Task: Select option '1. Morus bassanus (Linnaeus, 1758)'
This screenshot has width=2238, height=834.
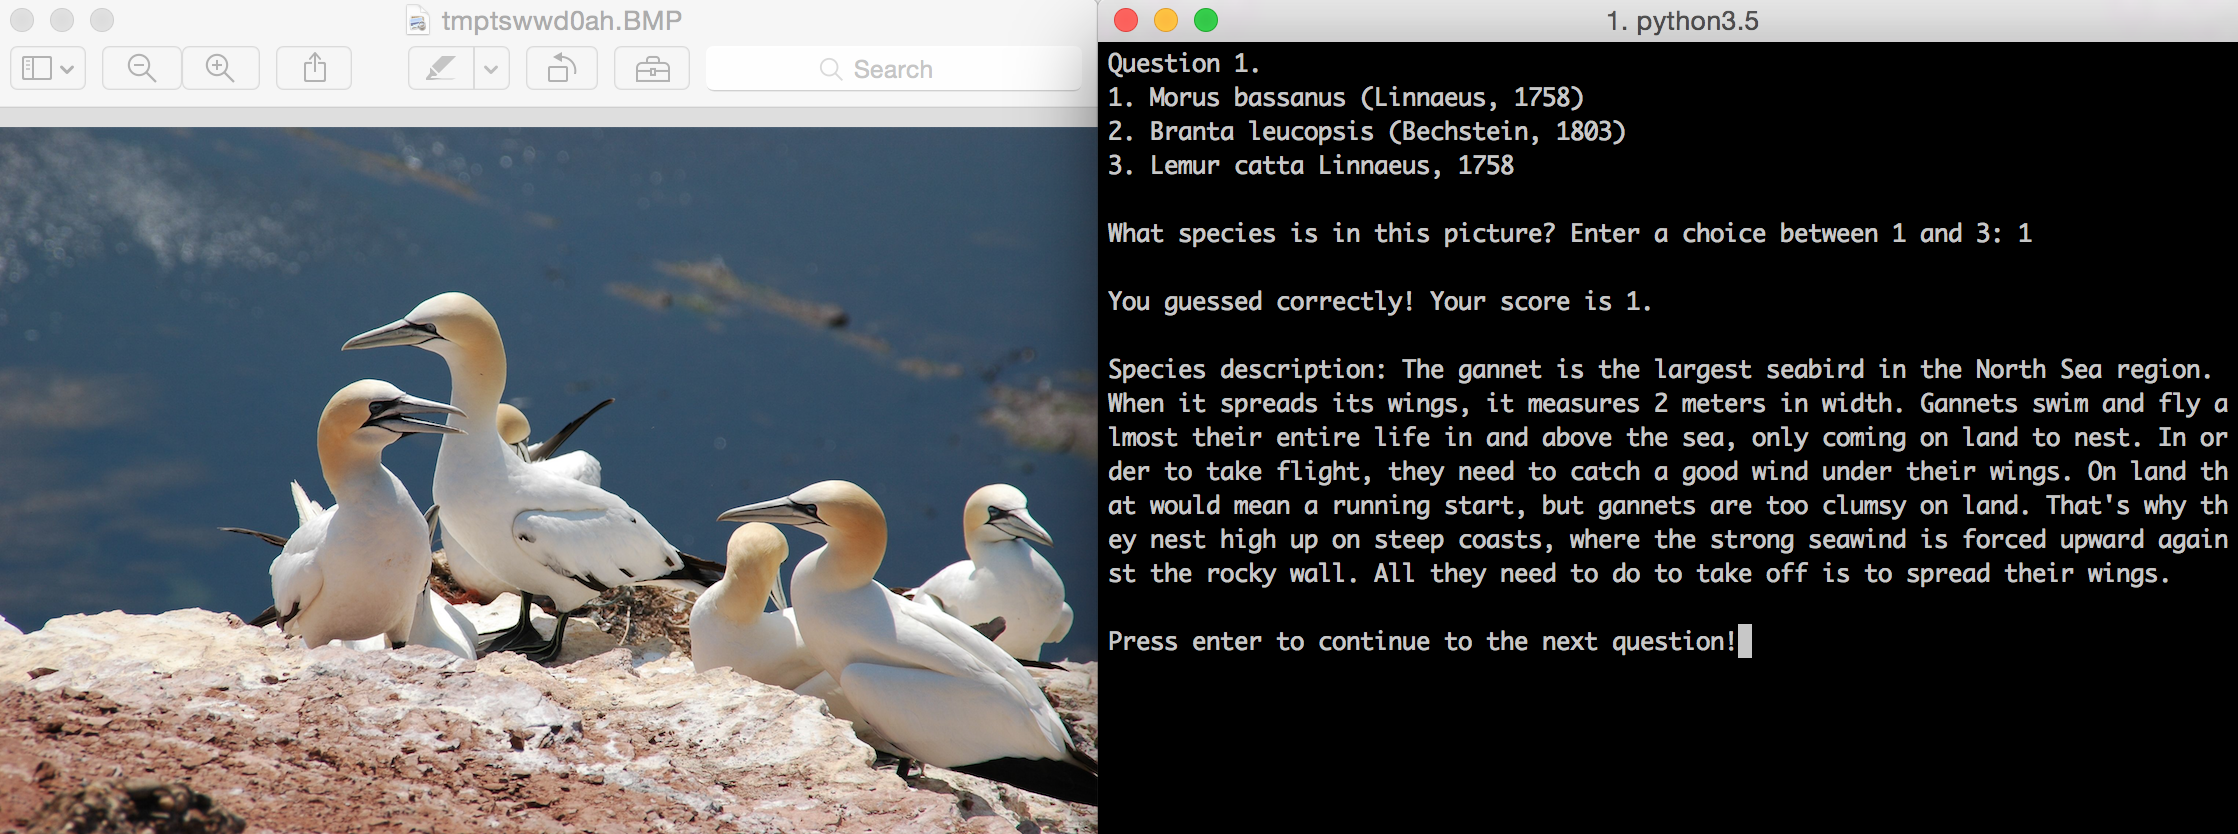Action: (x=1346, y=97)
